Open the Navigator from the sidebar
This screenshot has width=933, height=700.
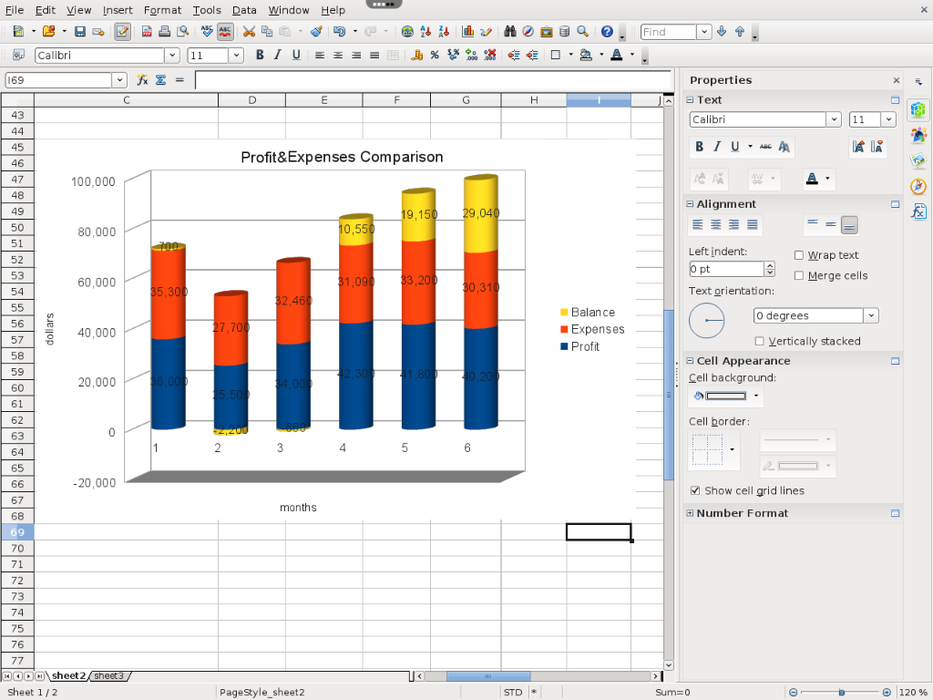coord(918,186)
